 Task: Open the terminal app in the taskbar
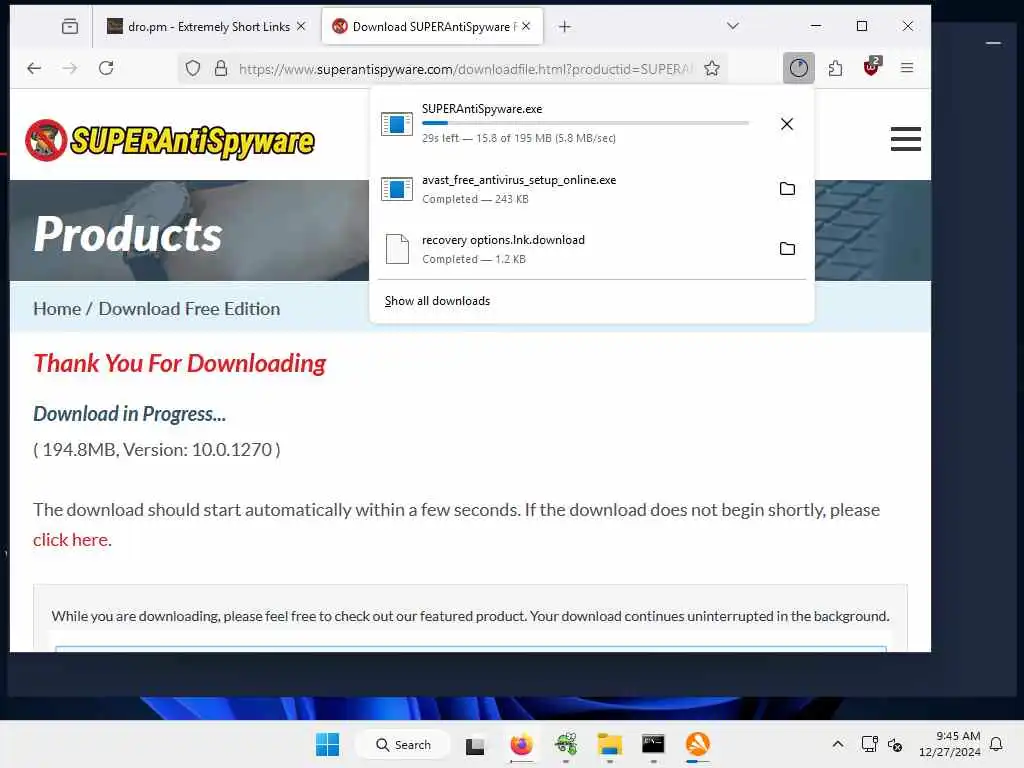[653, 745]
